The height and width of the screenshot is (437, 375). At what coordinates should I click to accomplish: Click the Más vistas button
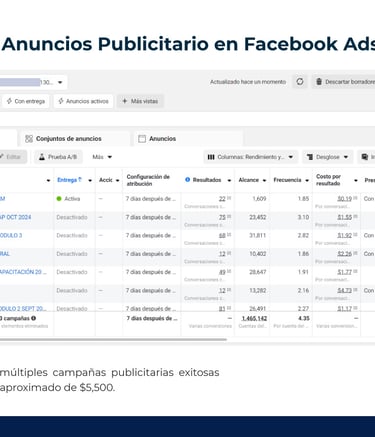pyautogui.click(x=140, y=101)
